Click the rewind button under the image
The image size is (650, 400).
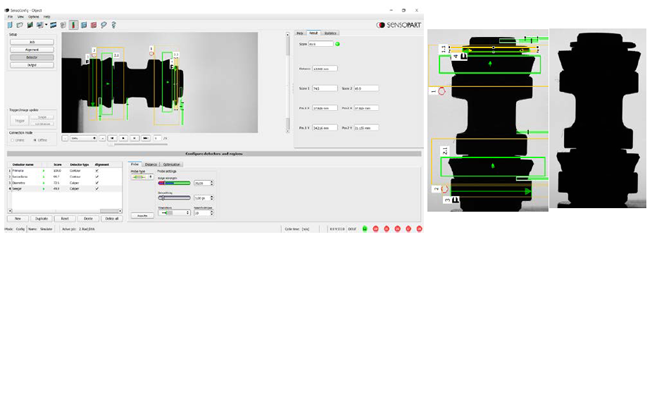click(x=112, y=138)
